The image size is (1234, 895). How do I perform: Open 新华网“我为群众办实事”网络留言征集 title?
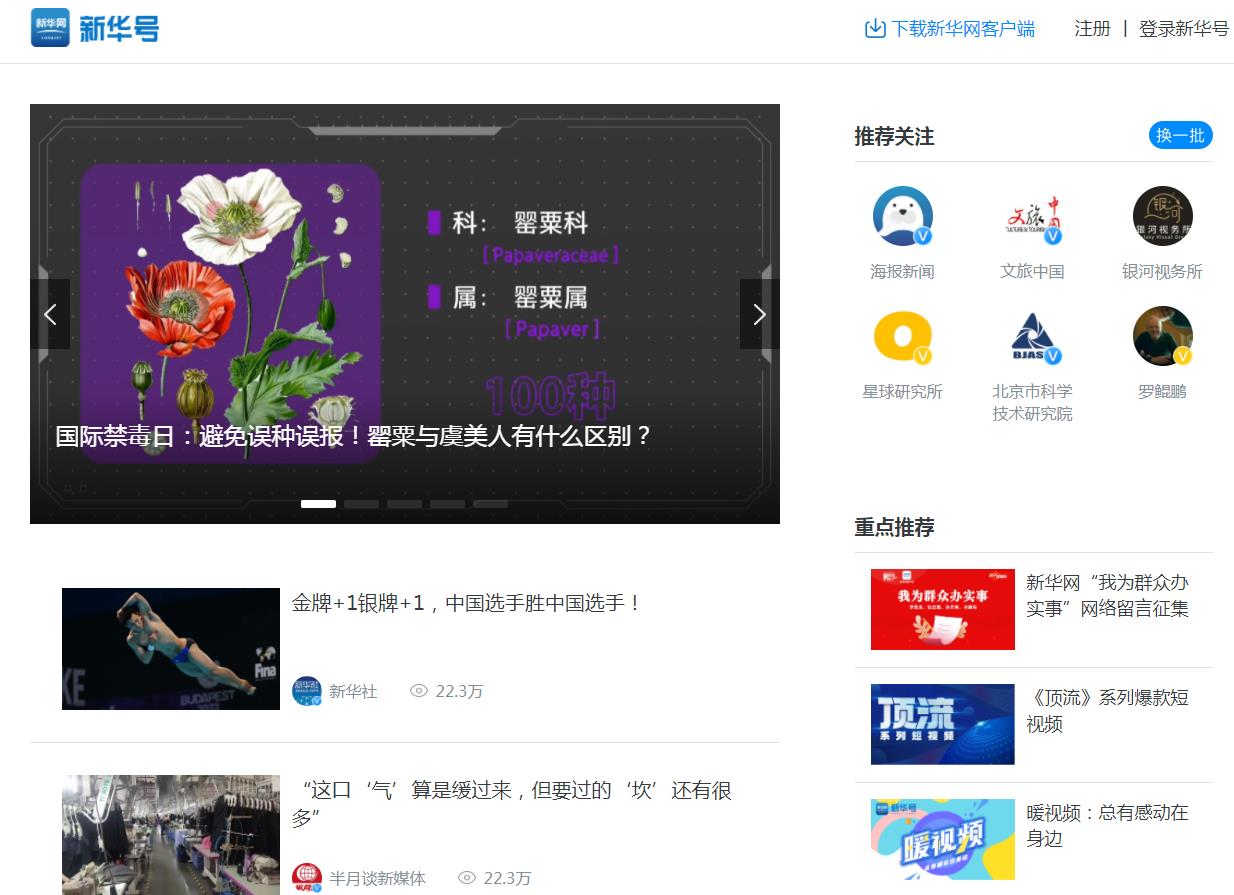click(x=1108, y=596)
